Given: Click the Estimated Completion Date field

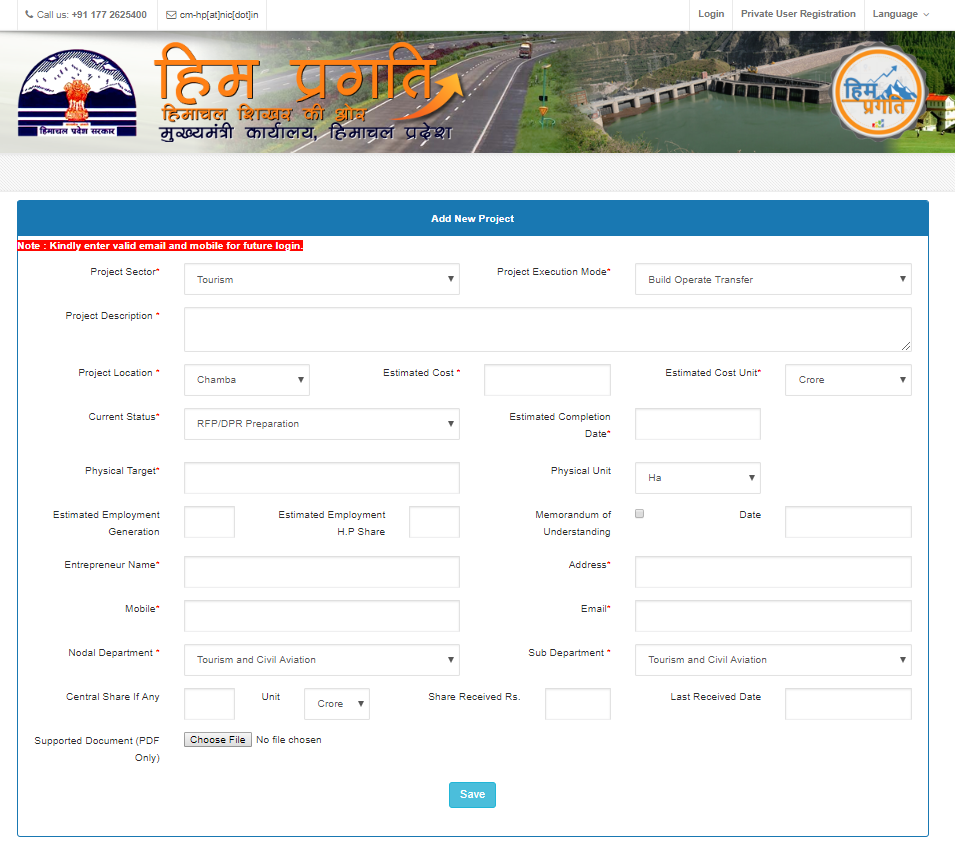Looking at the screenshot, I should (x=697, y=424).
